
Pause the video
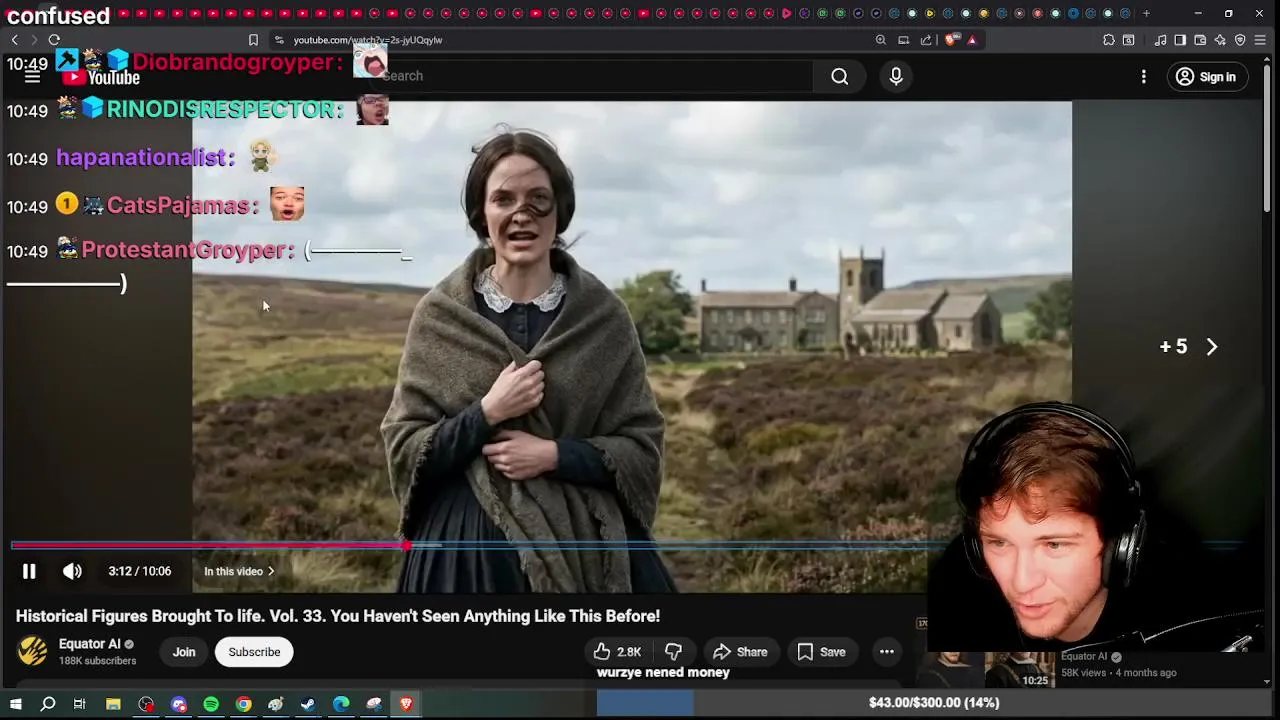click(x=29, y=571)
